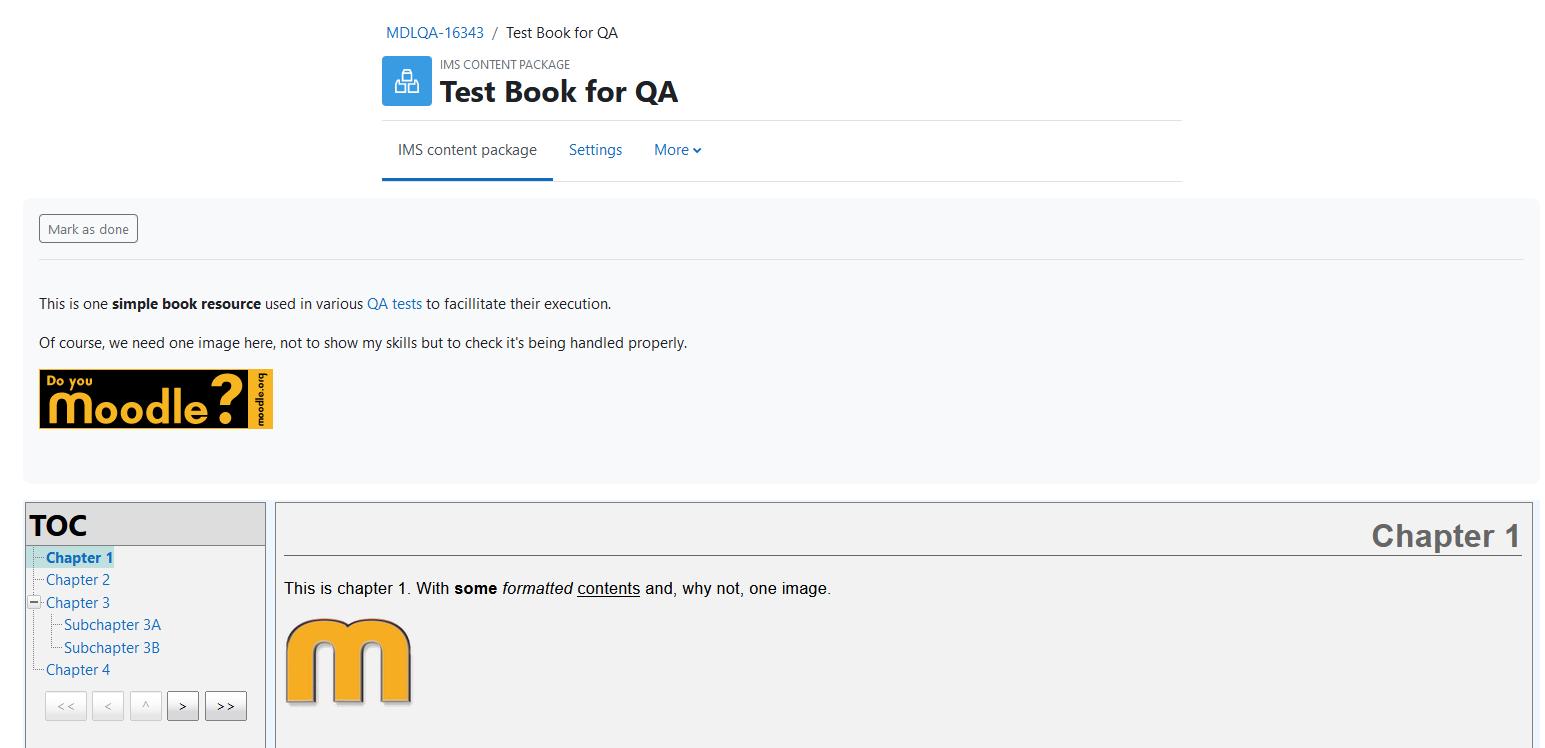
Task: Select the IMS content package tab
Action: [x=467, y=150]
